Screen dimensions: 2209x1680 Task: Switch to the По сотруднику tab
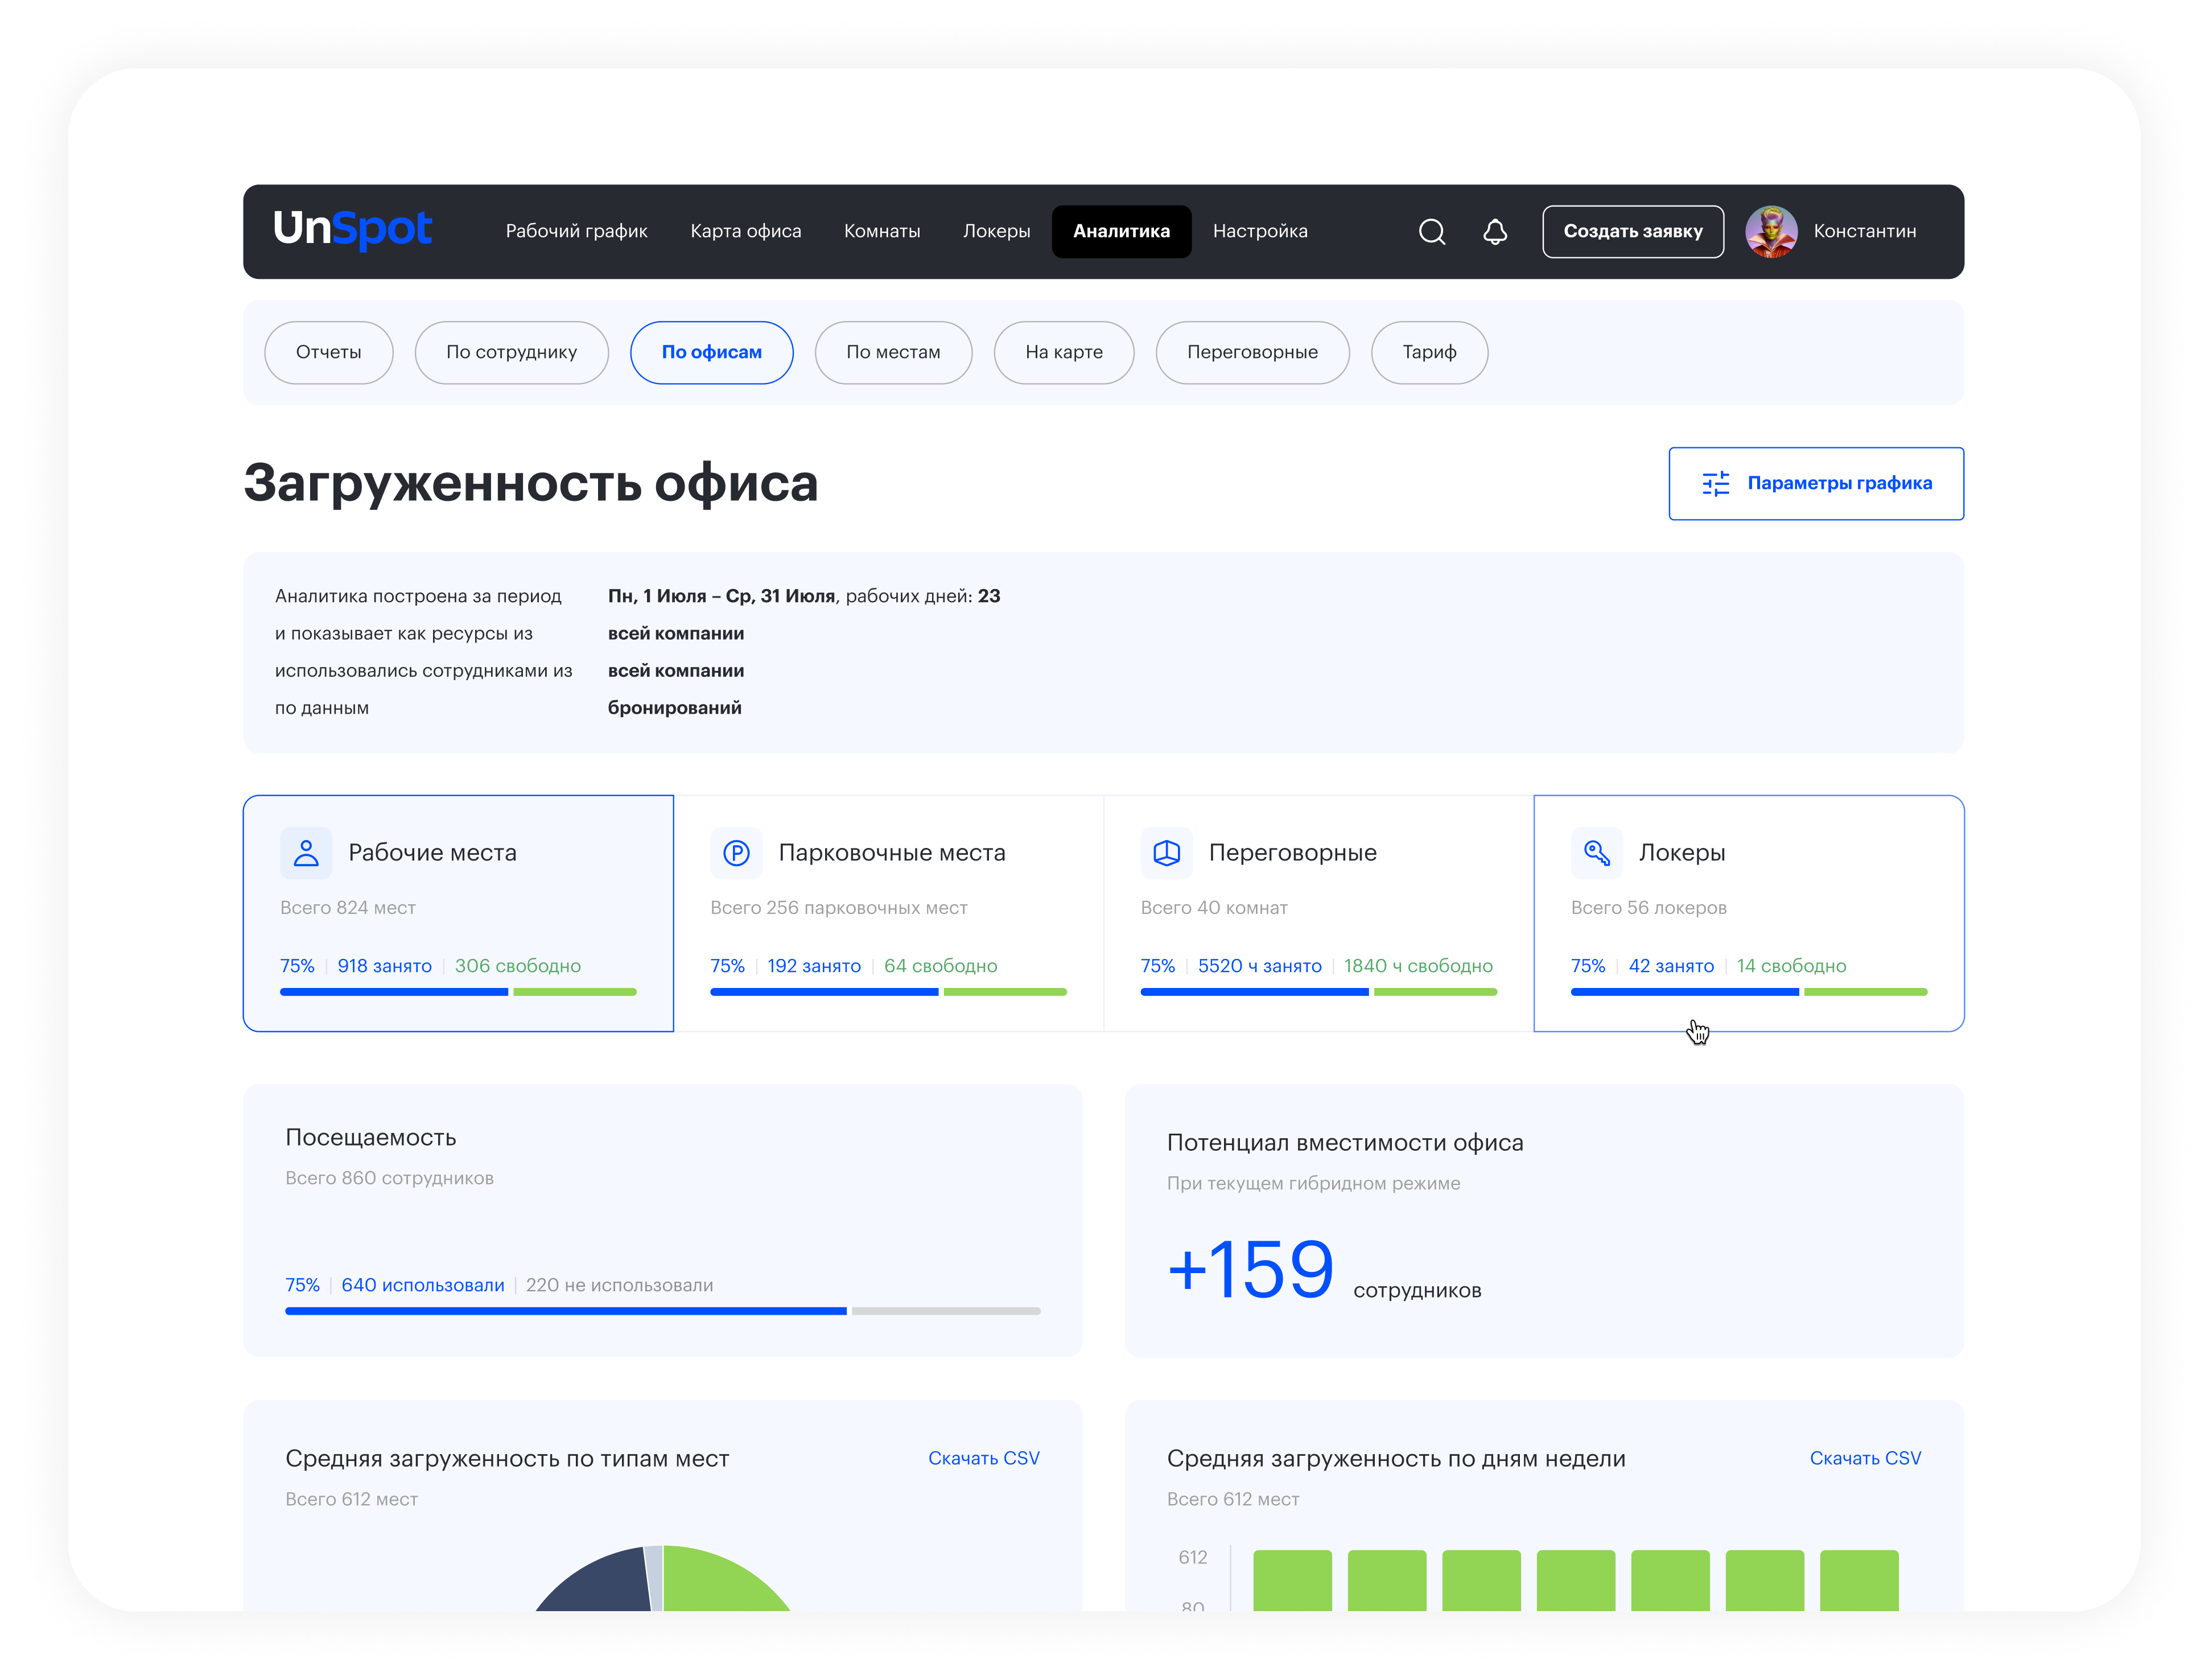pos(511,353)
